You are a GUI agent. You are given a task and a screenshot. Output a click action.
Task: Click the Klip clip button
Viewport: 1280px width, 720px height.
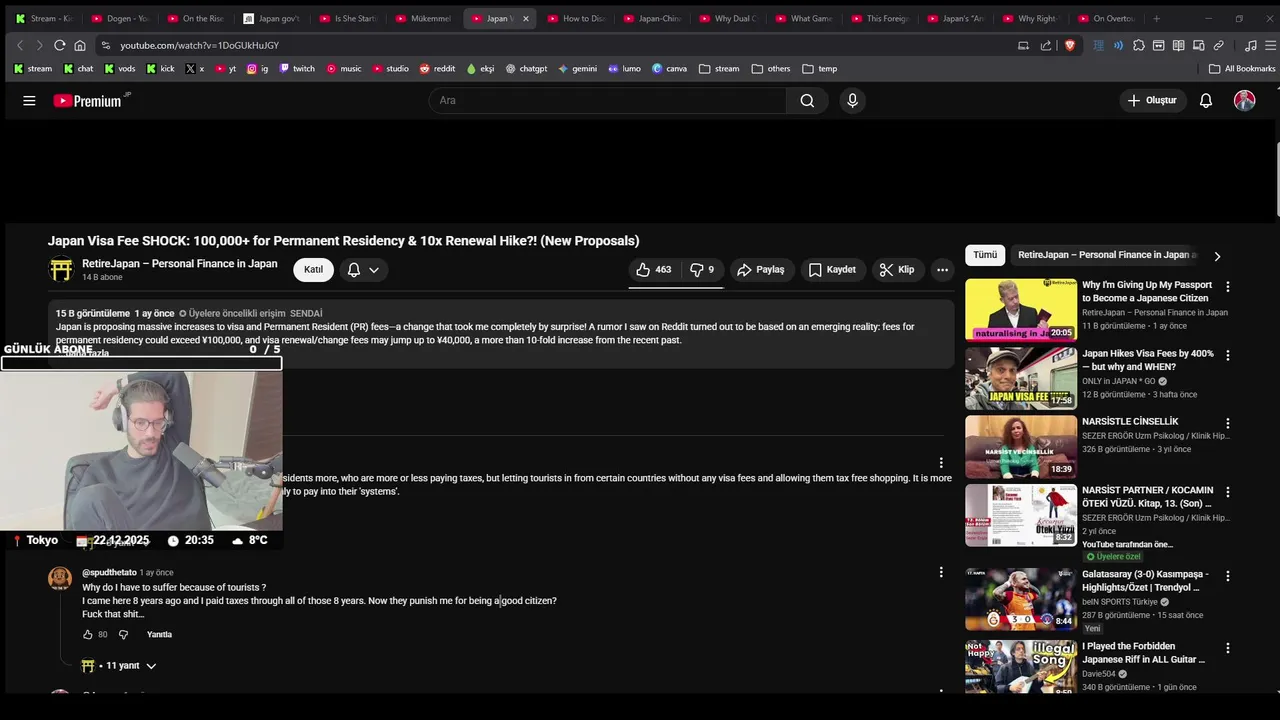coord(896,270)
